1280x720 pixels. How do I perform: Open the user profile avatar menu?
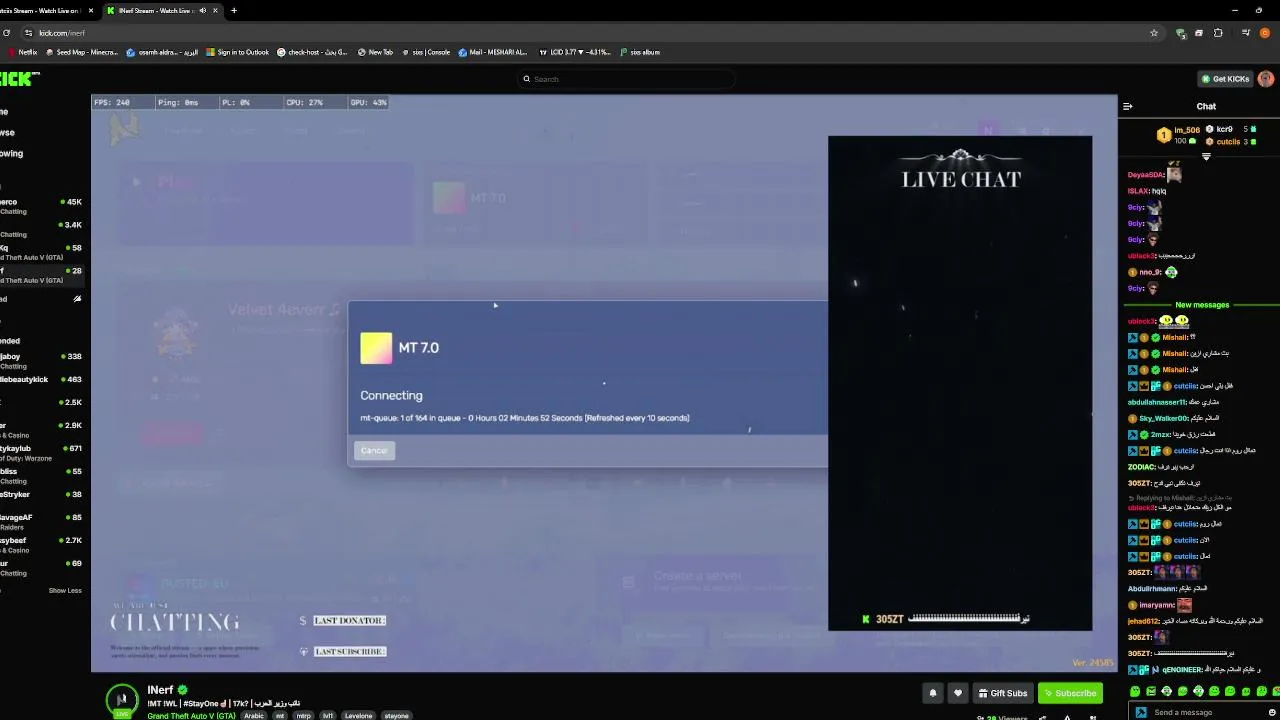click(x=1266, y=79)
